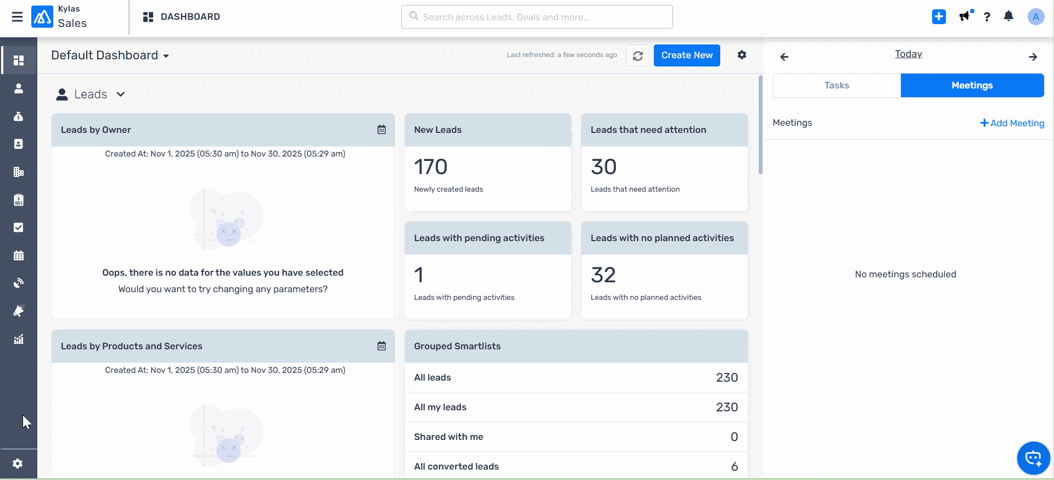
Task: Click the Create New button
Action: 686,56
